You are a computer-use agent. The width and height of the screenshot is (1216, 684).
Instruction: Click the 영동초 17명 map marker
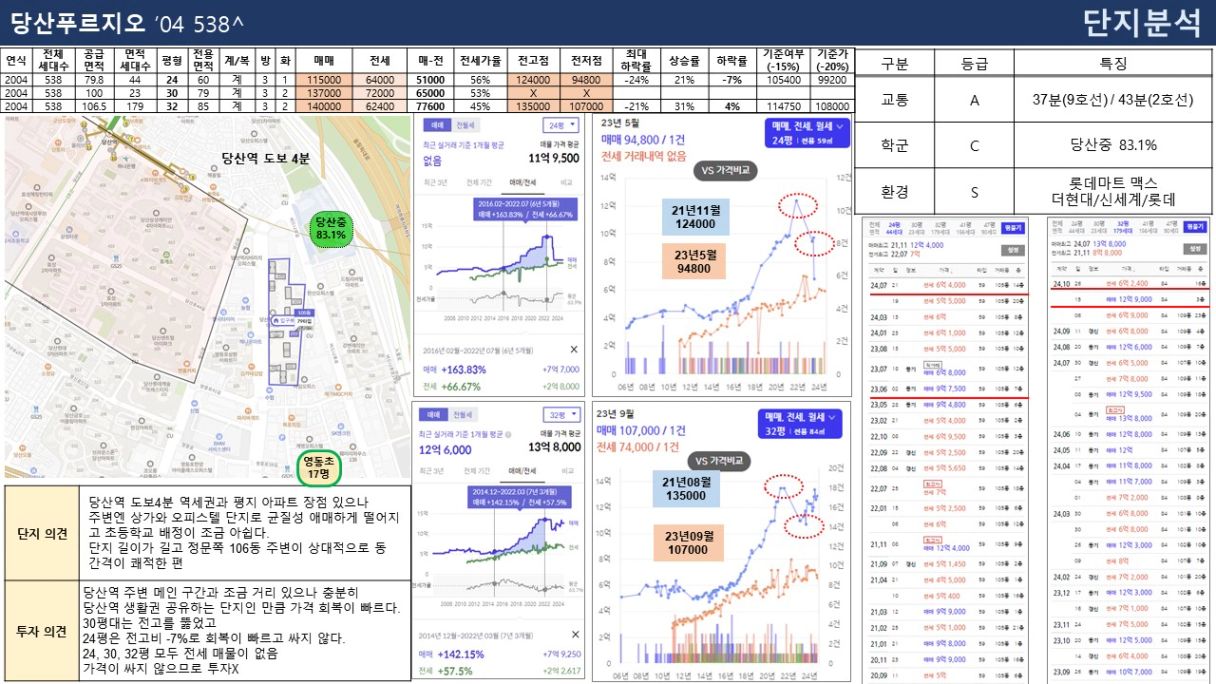pyautogui.click(x=319, y=466)
